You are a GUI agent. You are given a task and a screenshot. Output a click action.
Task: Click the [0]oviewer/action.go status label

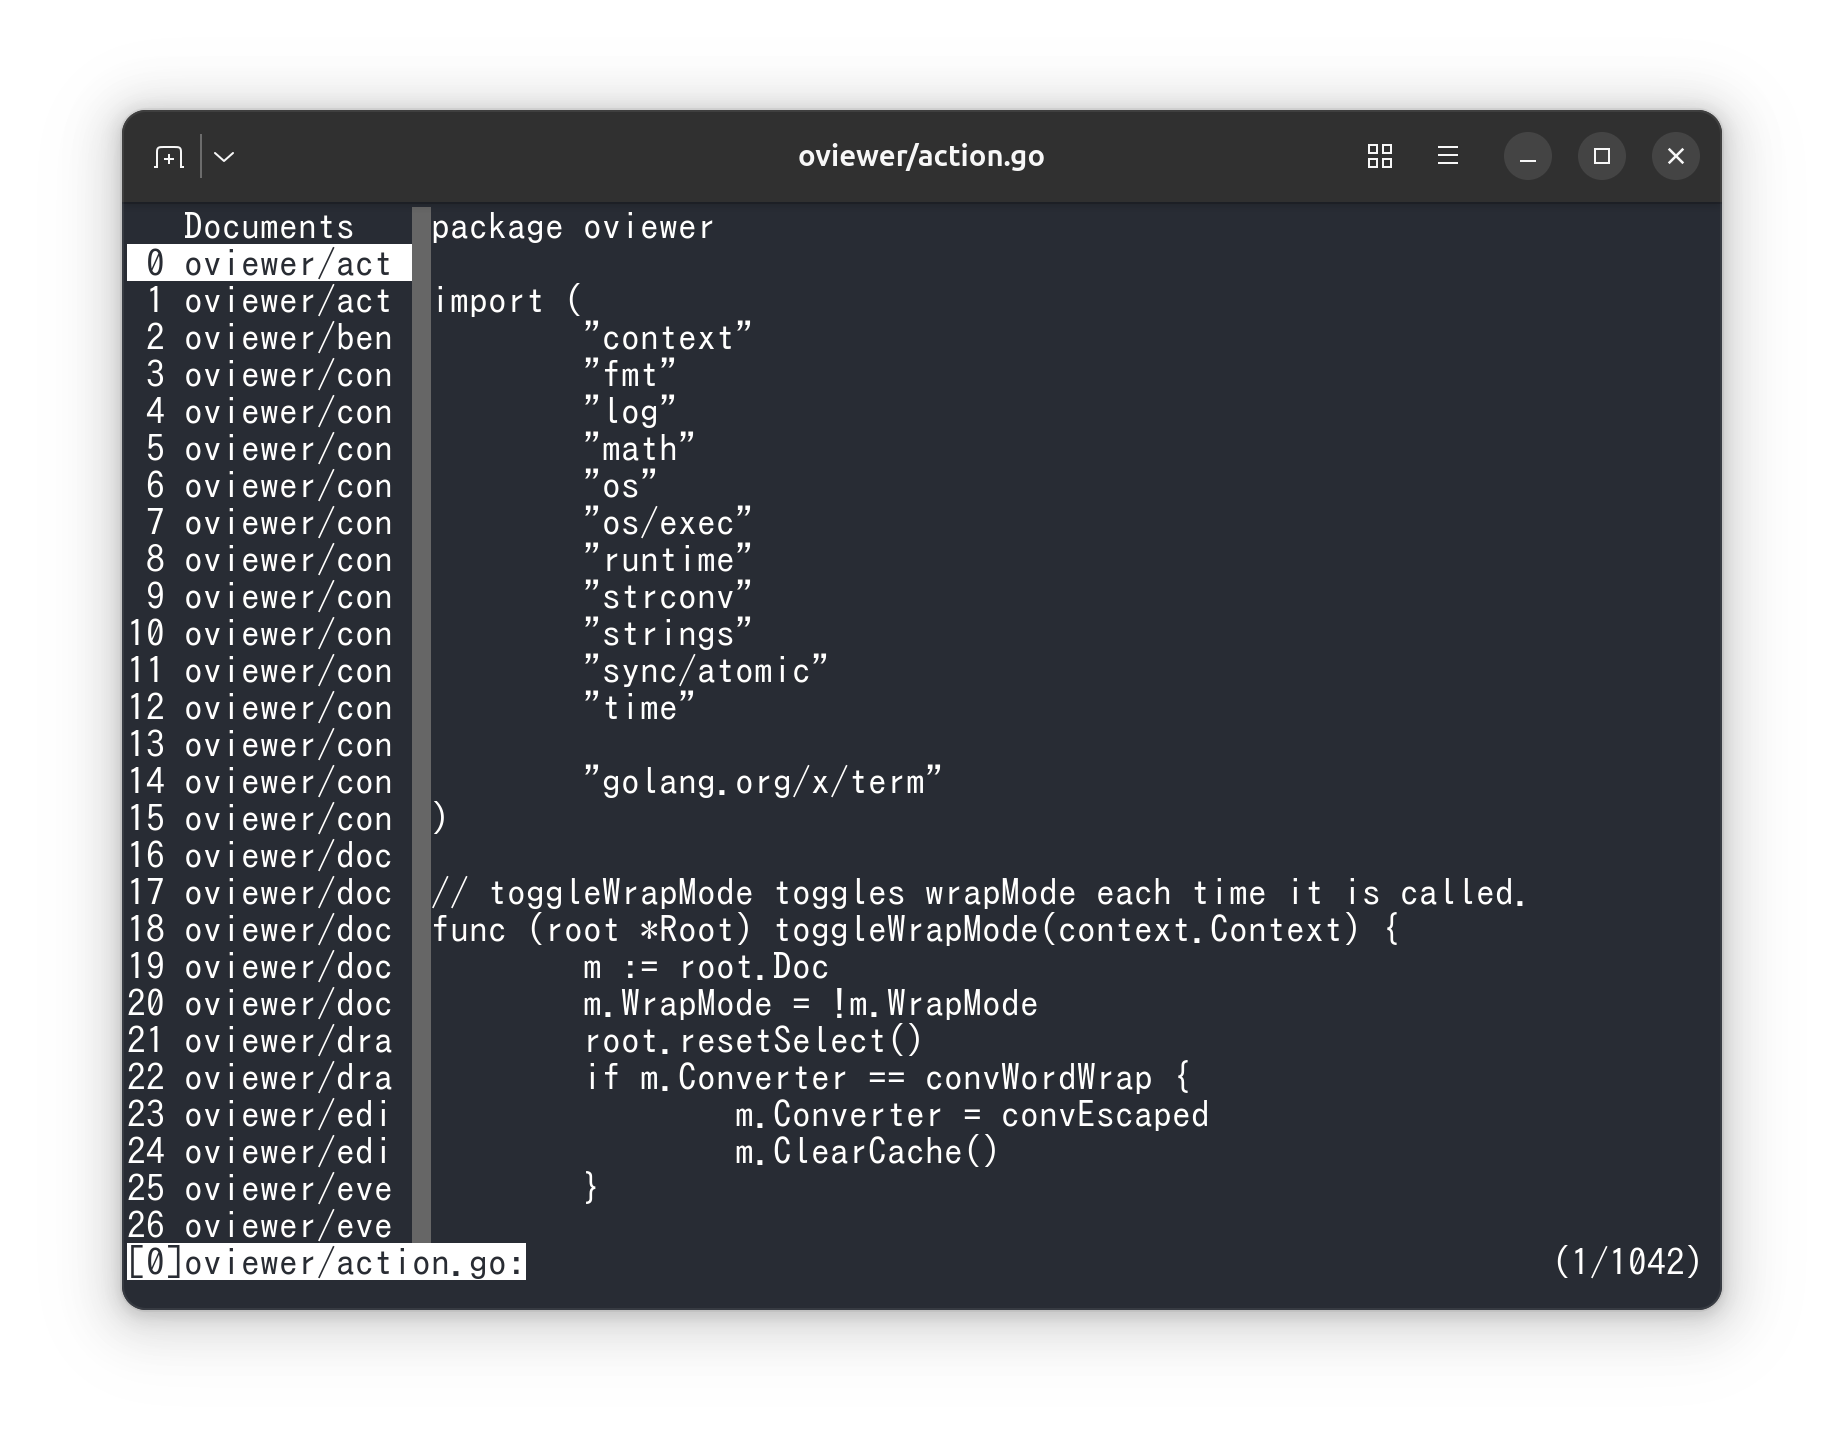pyautogui.click(x=326, y=1262)
